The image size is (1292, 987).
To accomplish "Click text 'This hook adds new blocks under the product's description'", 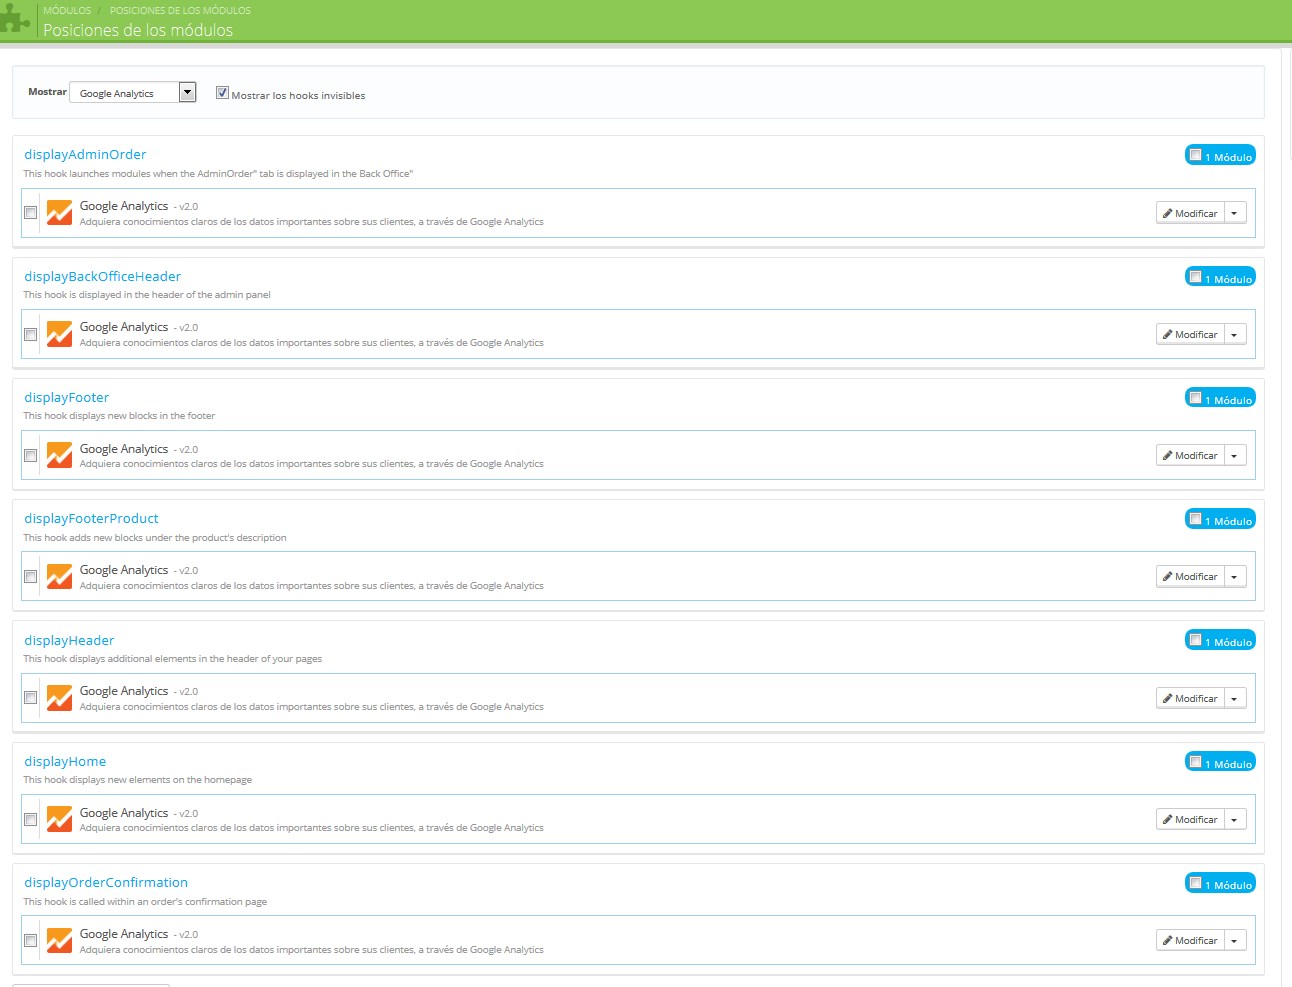I will 155,538.
